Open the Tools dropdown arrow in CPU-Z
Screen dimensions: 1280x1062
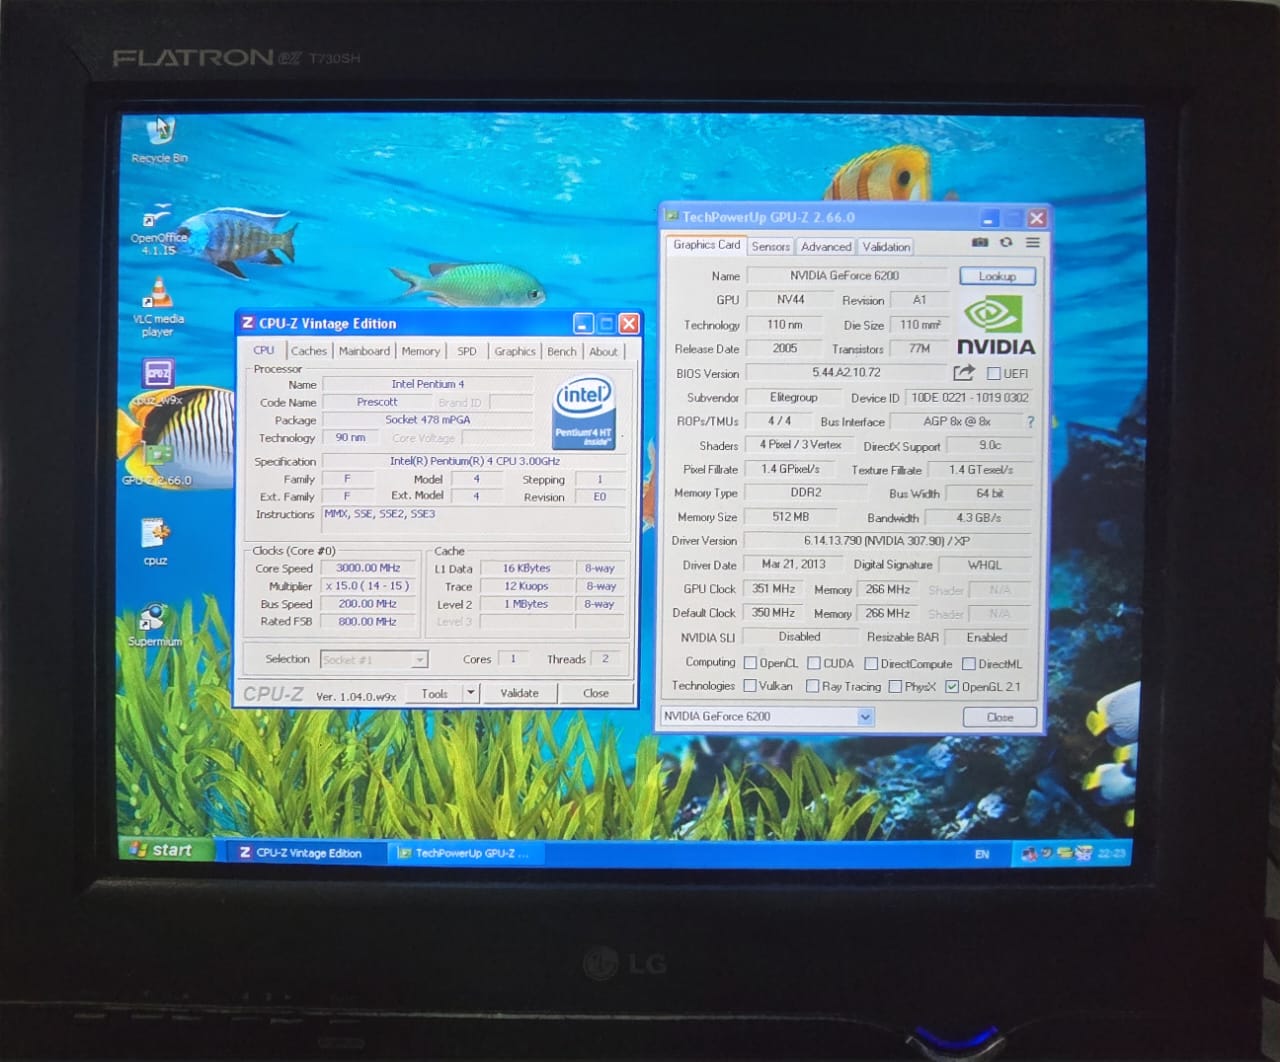click(x=470, y=692)
